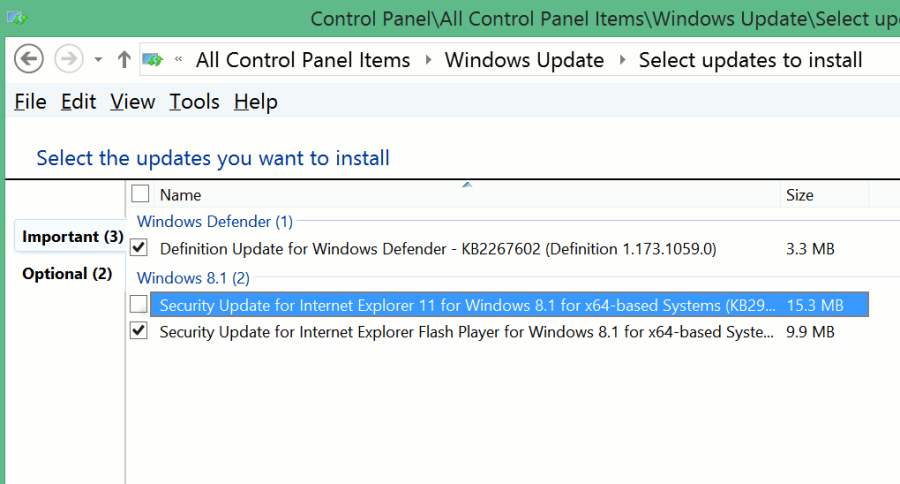Viewport: 900px width, 484px height.
Task: Sort updates by Size column header
Action: (800, 195)
